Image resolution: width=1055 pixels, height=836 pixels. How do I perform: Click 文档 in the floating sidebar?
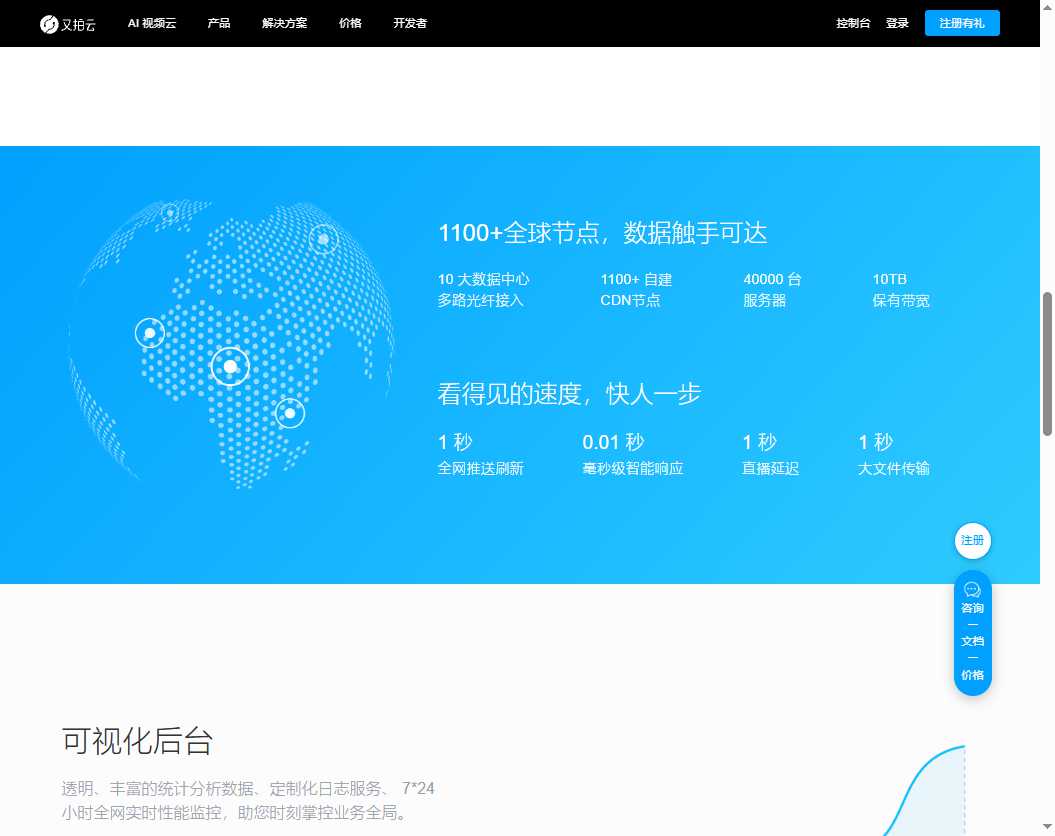972,641
